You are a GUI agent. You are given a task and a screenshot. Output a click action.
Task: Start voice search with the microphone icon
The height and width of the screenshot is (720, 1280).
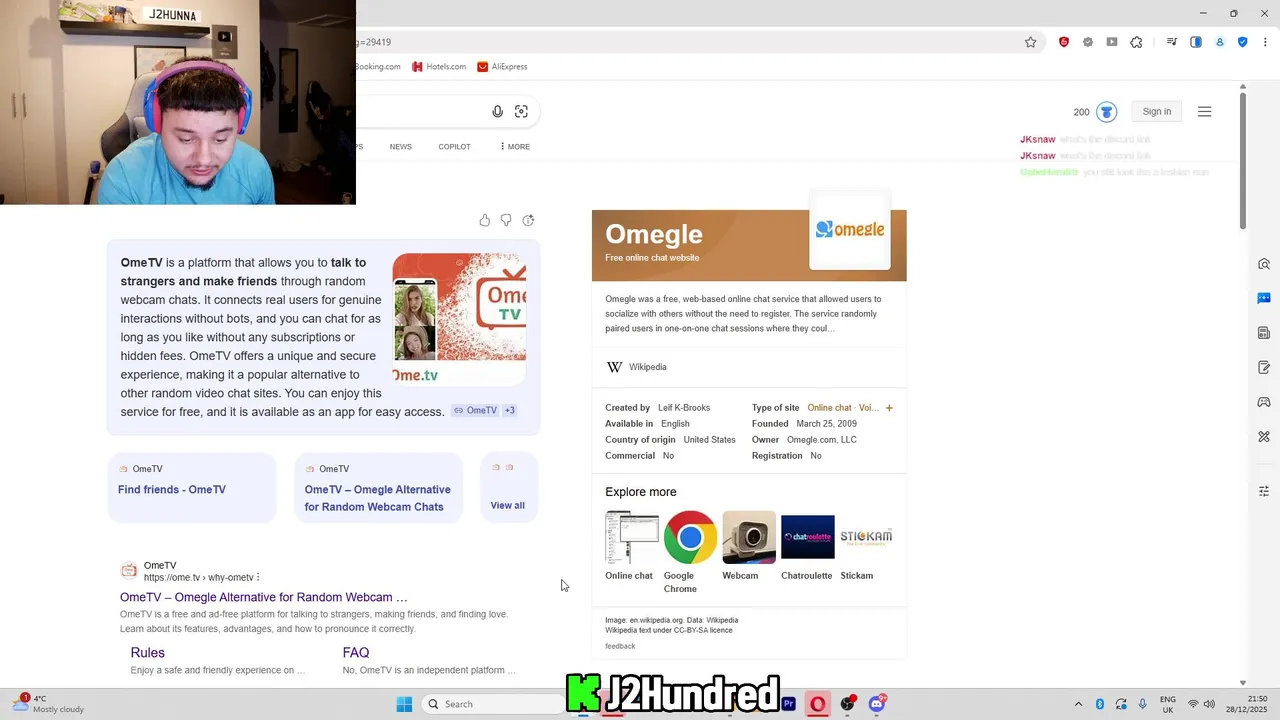(497, 111)
